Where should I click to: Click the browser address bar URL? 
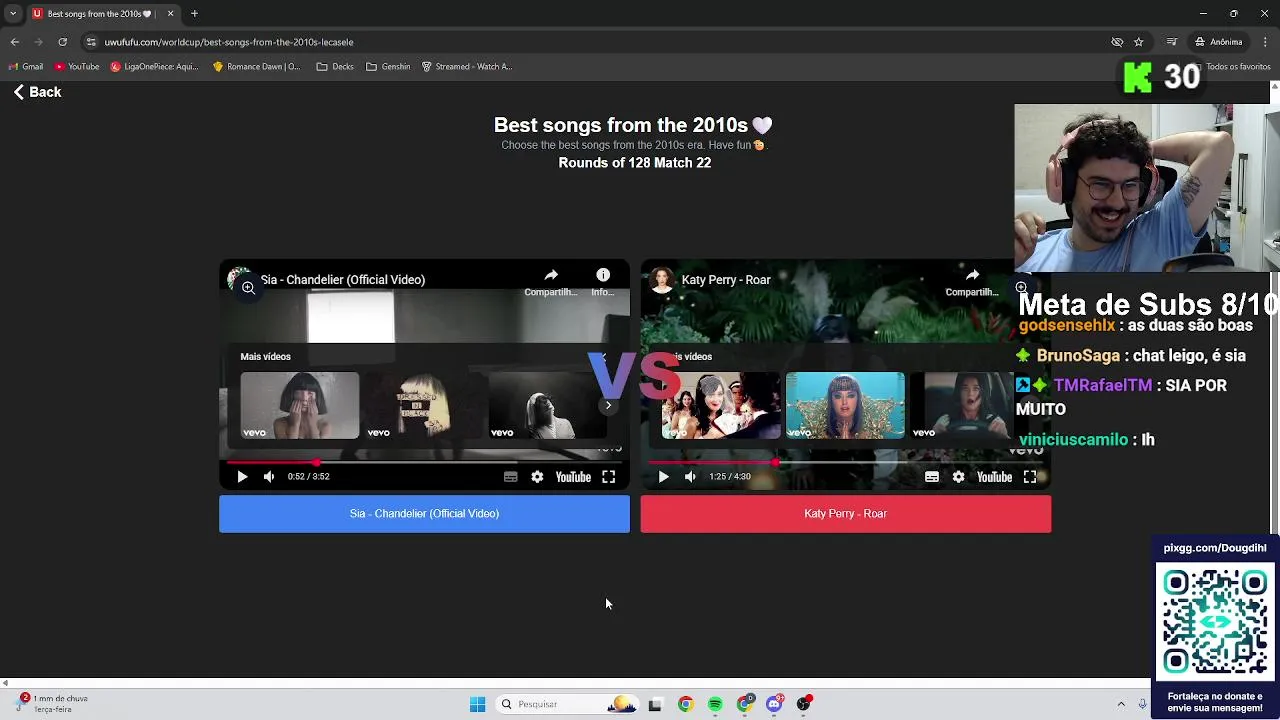[229, 42]
